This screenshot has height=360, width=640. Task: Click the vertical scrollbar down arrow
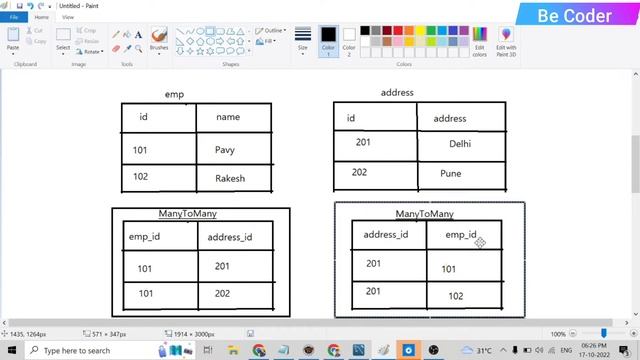tap(636, 314)
